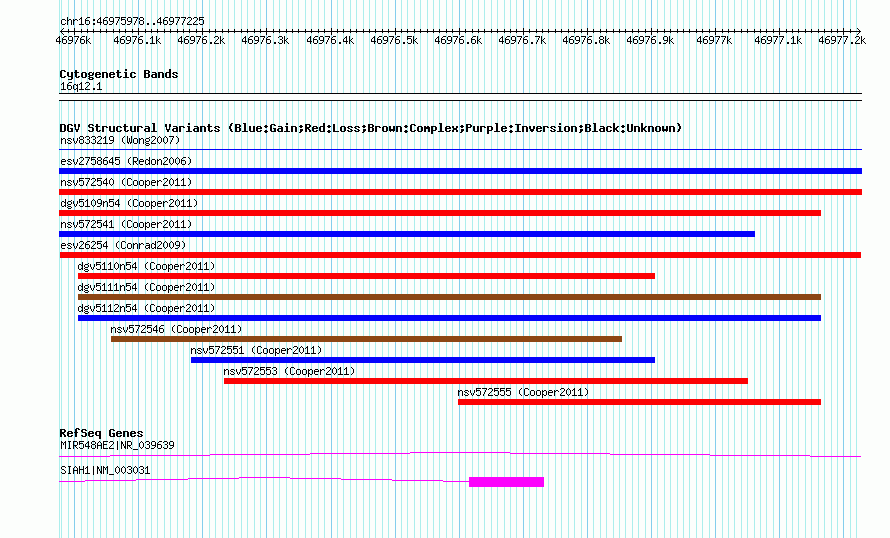Open dgv5110n54 (Cooper2011) variant label
The height and width of the screenshot is (538, 890).
[146, 266]
